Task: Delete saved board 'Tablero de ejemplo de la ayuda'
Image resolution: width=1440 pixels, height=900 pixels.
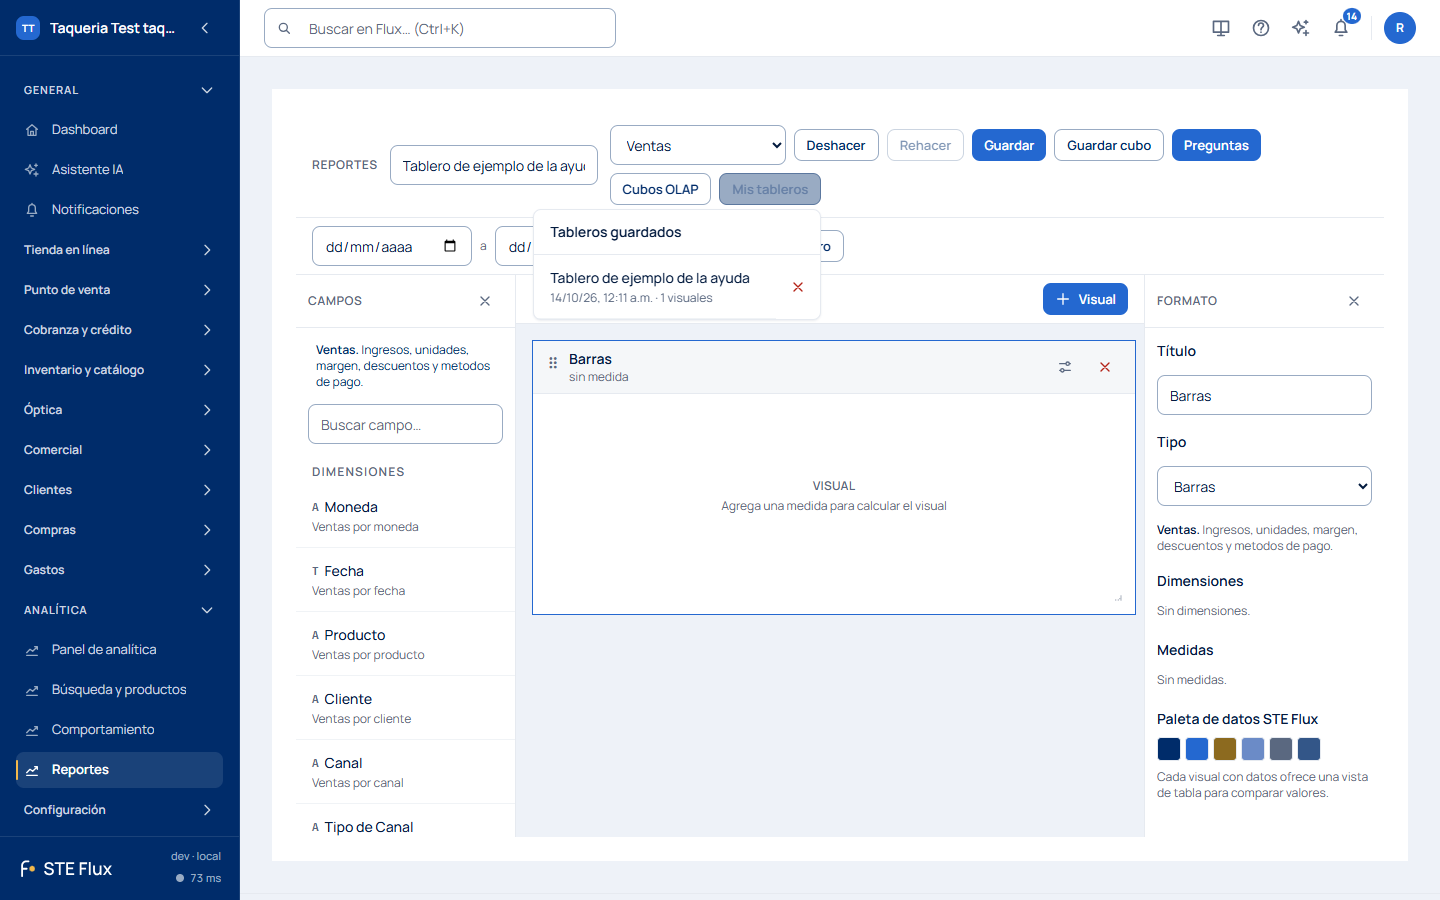Action: (x=798, y=287)
